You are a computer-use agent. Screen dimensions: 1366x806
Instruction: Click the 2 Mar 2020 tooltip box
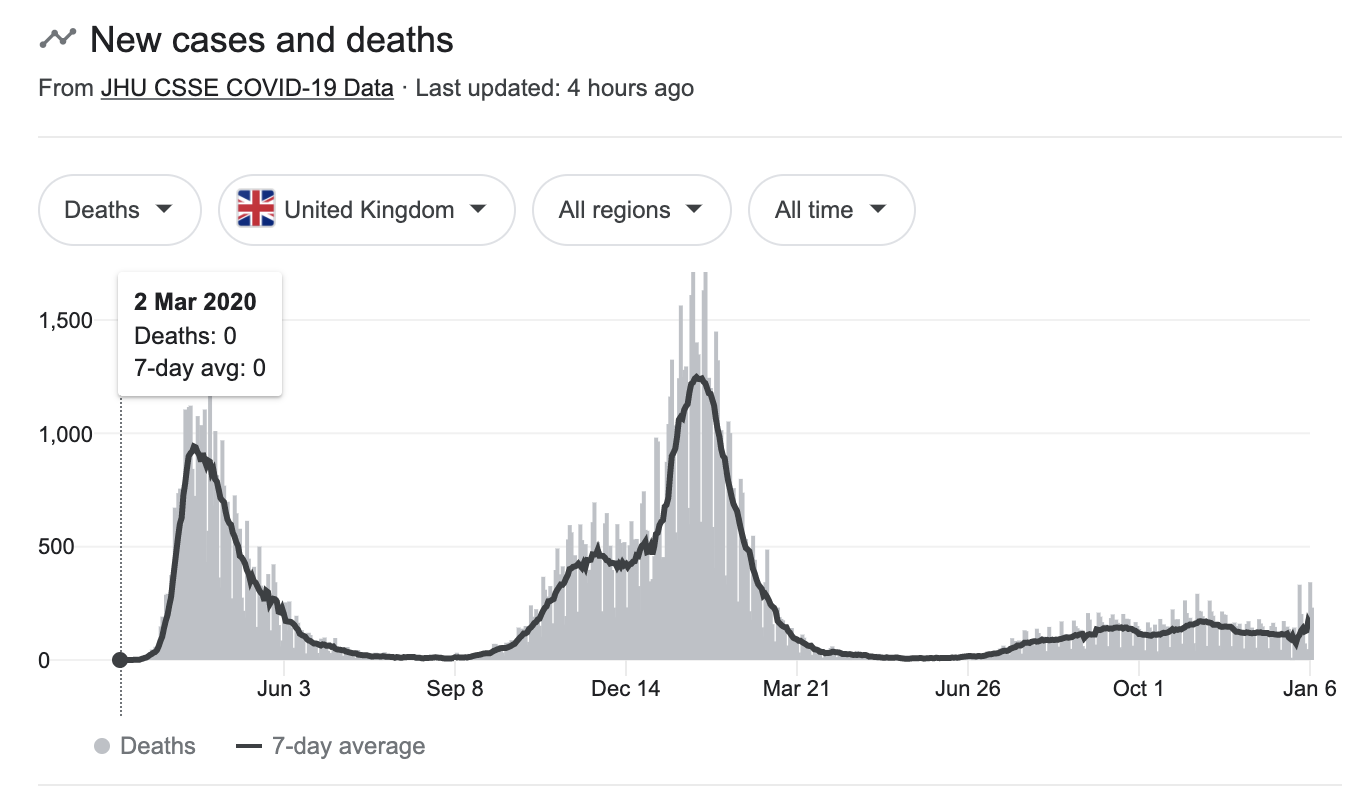pos(200,334)
